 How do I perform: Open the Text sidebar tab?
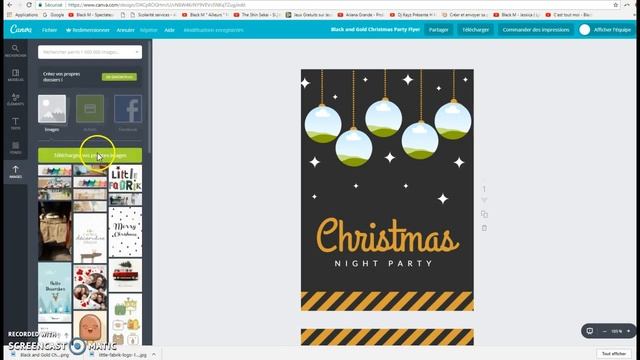click(16, 123)
